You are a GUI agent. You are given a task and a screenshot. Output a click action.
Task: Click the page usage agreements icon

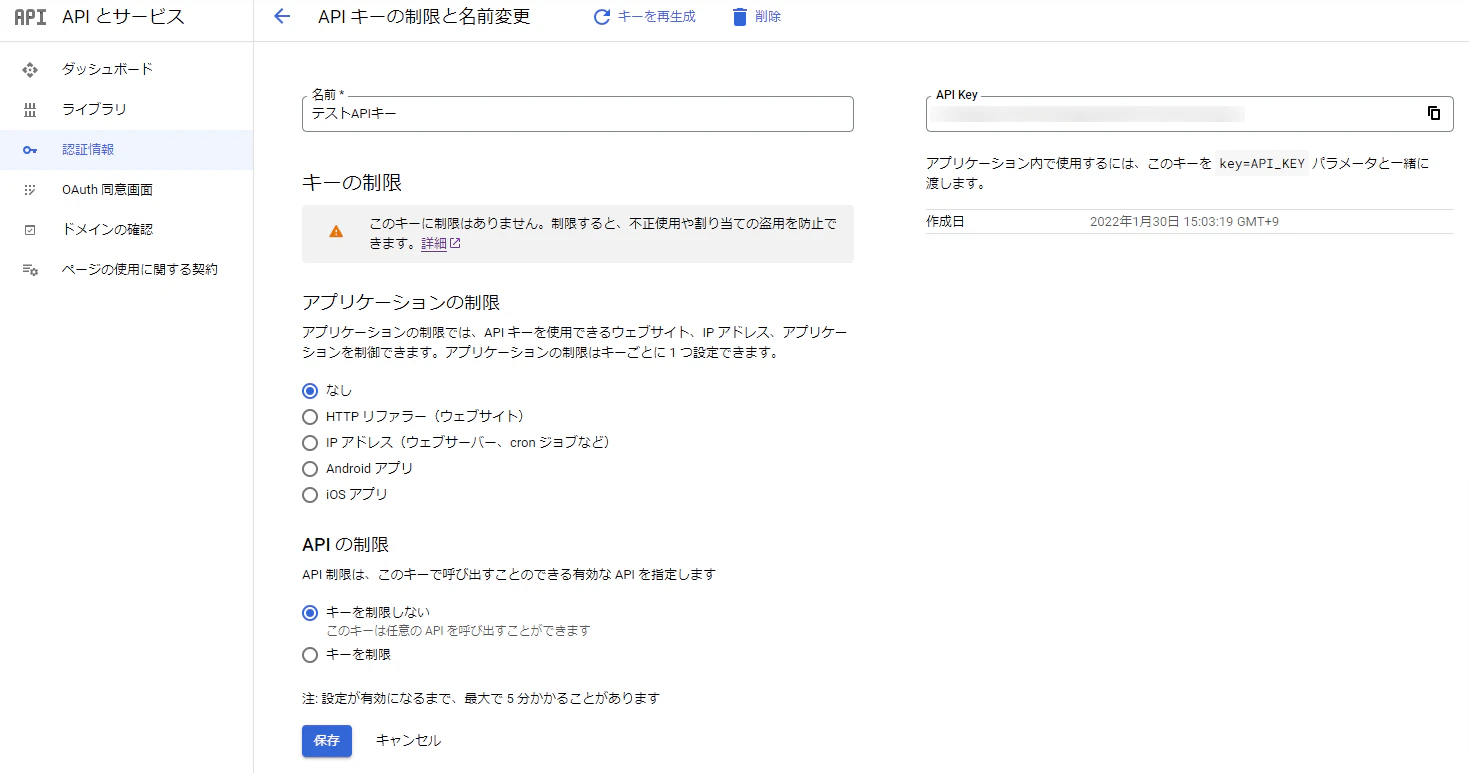click(x=30, y=270)
